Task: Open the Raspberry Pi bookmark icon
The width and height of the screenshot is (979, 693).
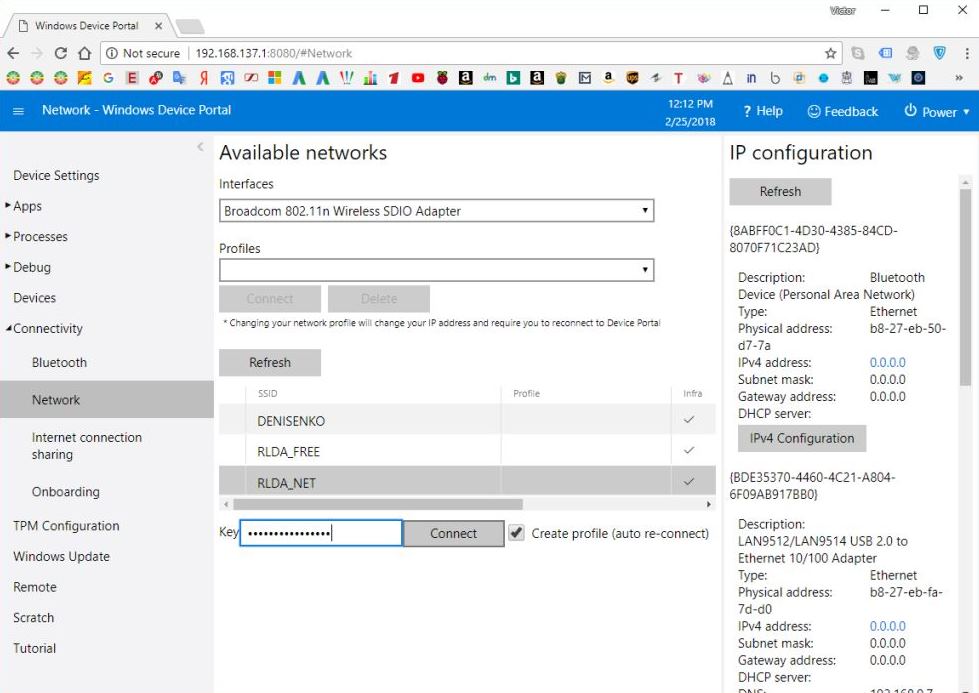Action: point(442,78)
